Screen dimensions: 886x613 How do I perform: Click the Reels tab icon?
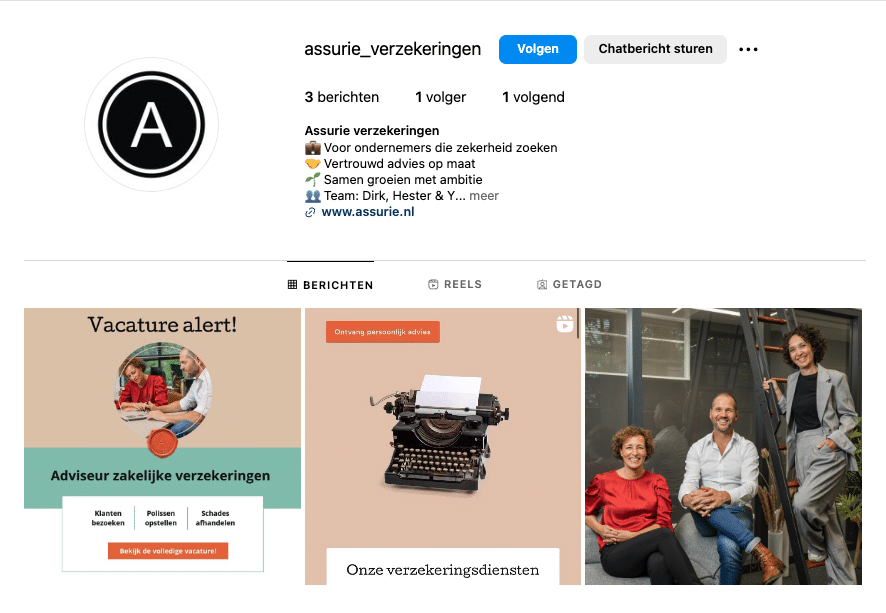click(433, 284)
